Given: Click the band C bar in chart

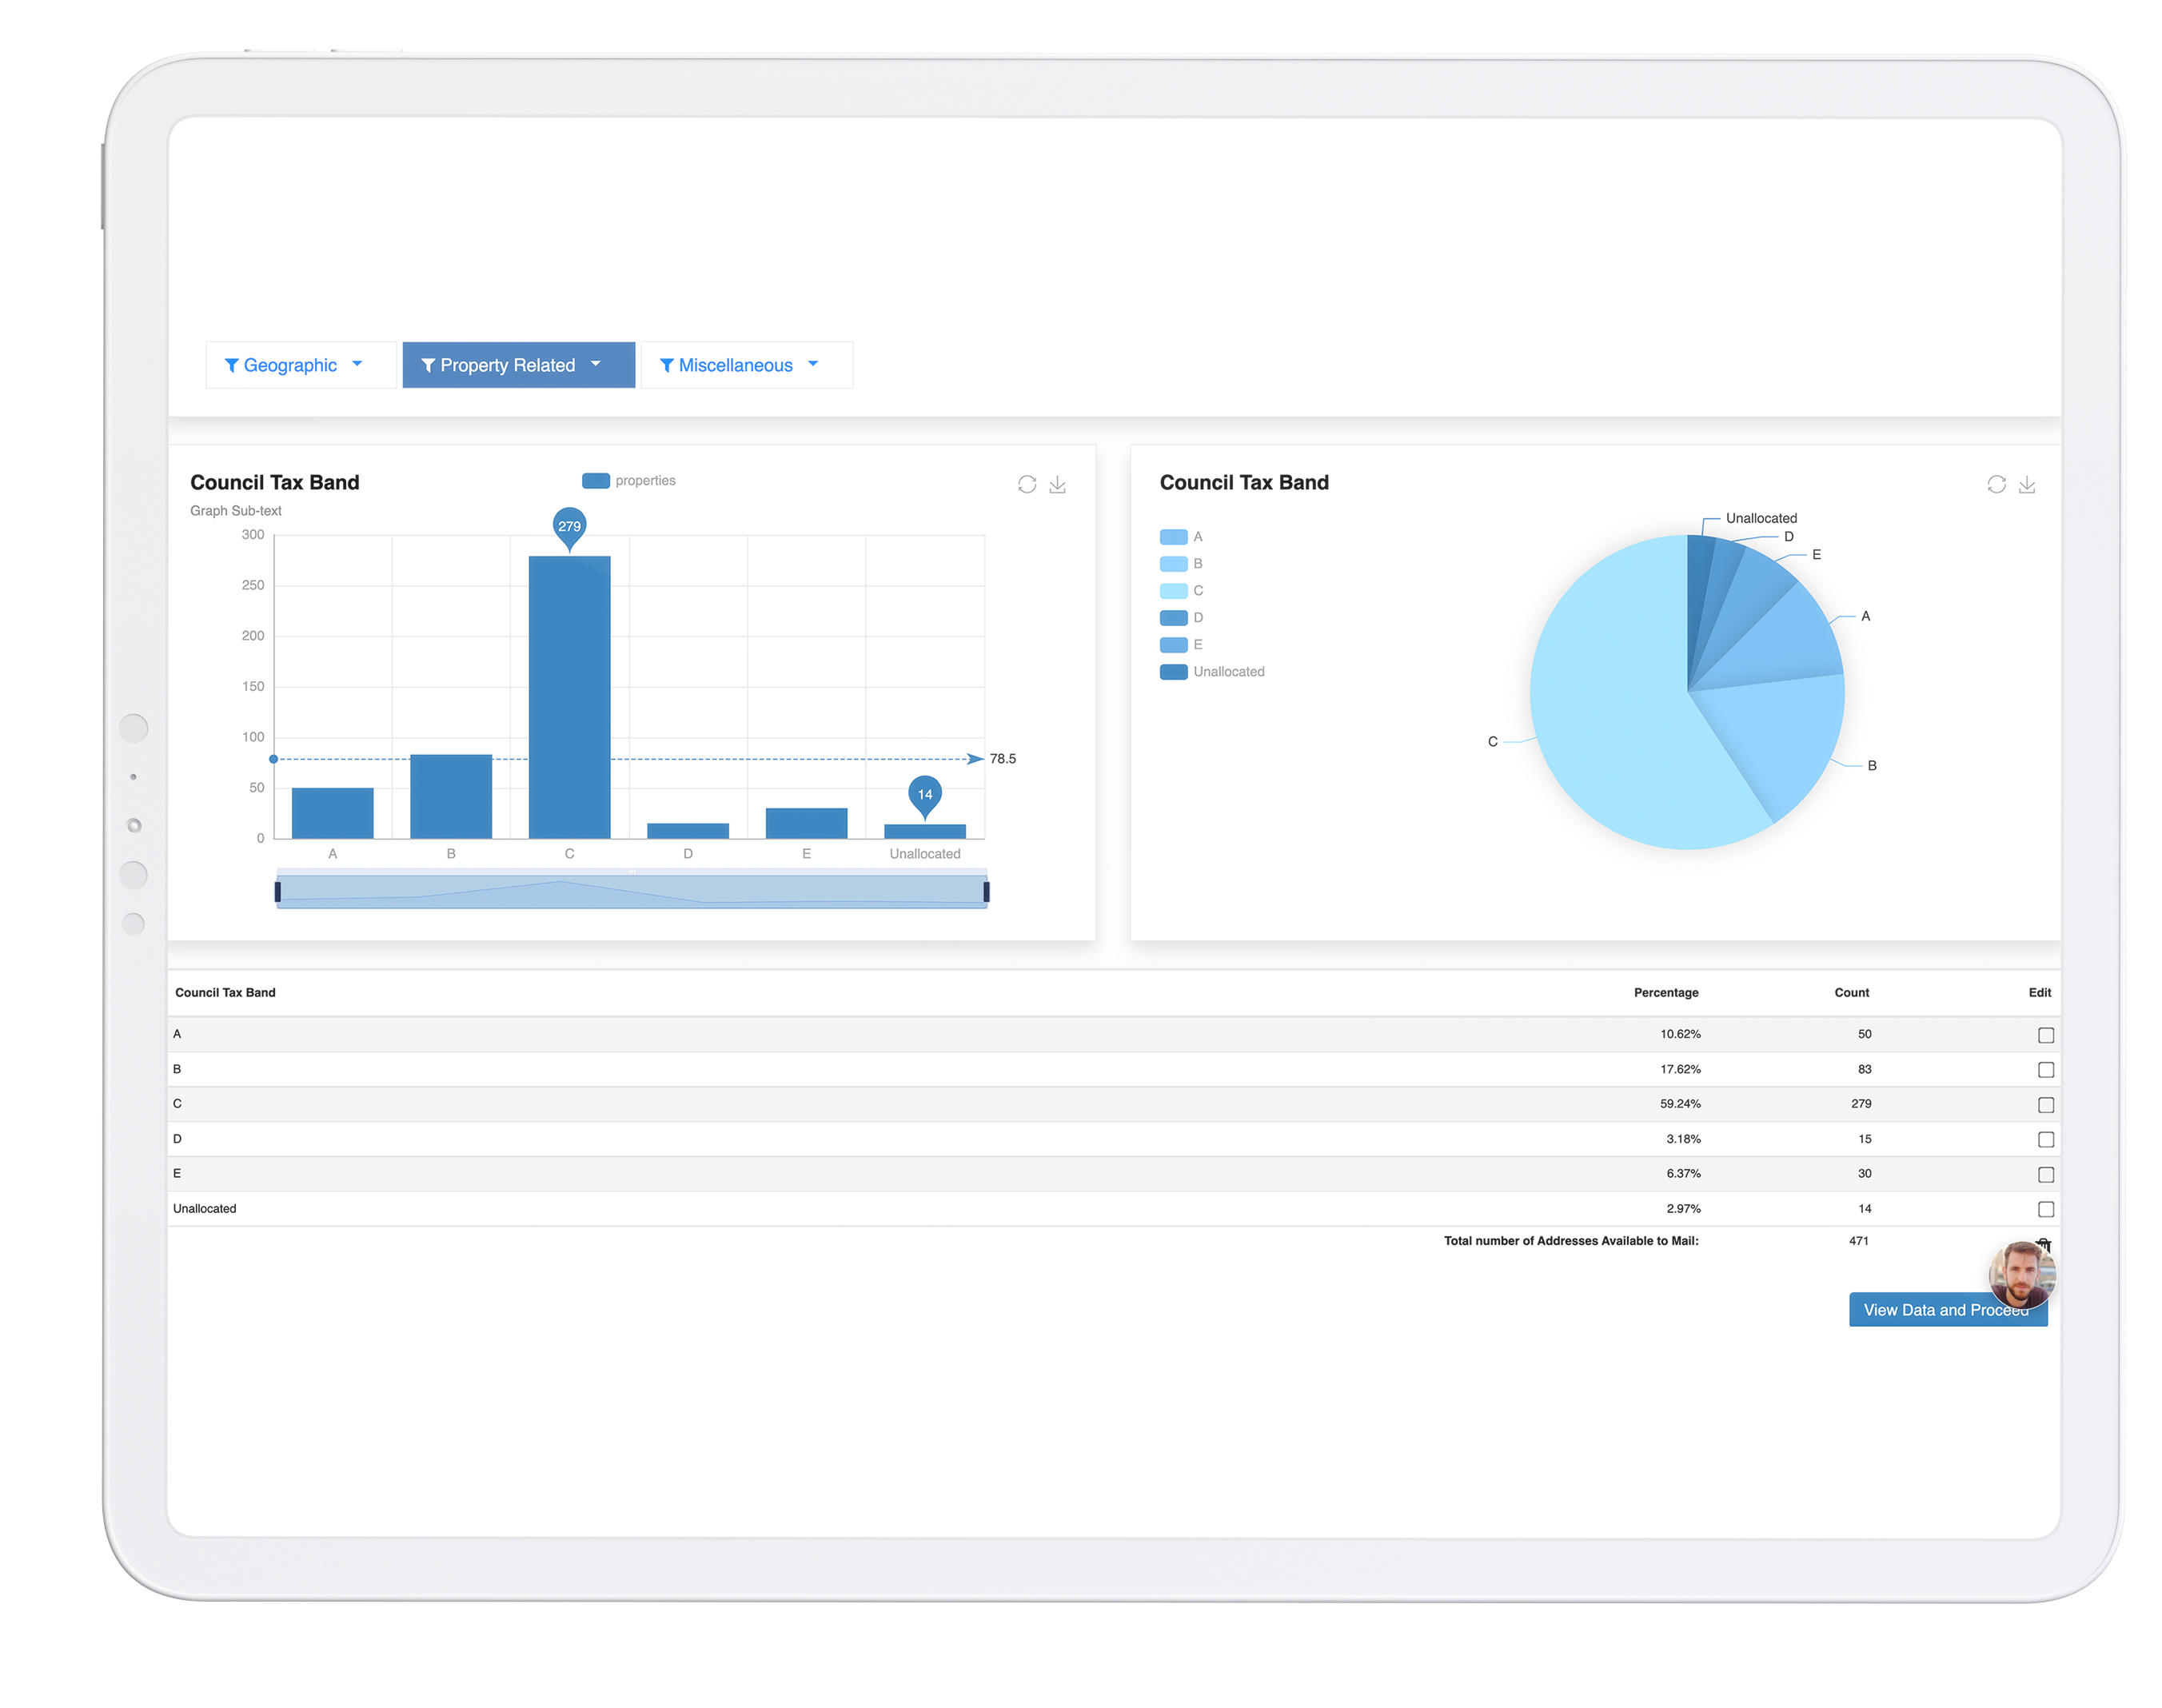Looking at the screenshot, I should 569,696.
